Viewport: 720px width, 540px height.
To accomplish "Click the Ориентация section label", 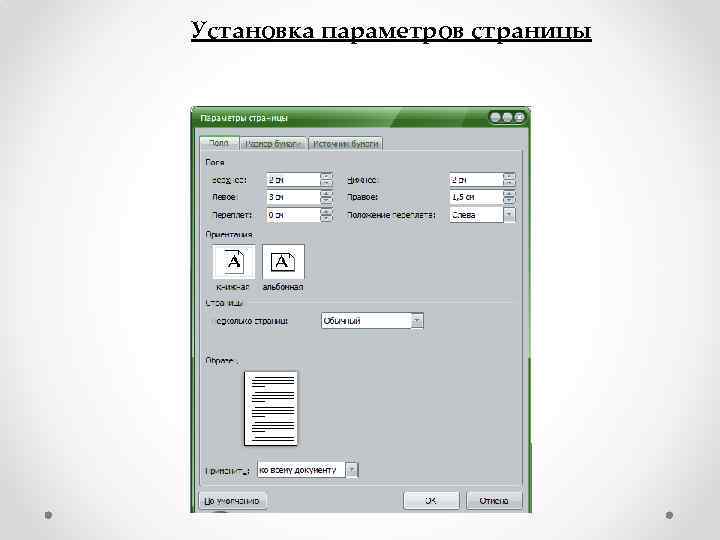I will coord(229,235).
